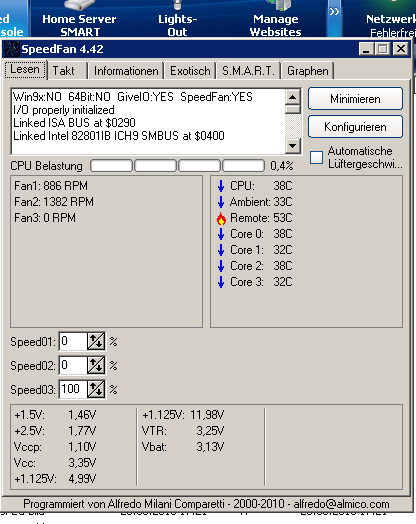Open Home Server SMART tab above
Viewport: 416px width, 524px height.
[80, 18]
